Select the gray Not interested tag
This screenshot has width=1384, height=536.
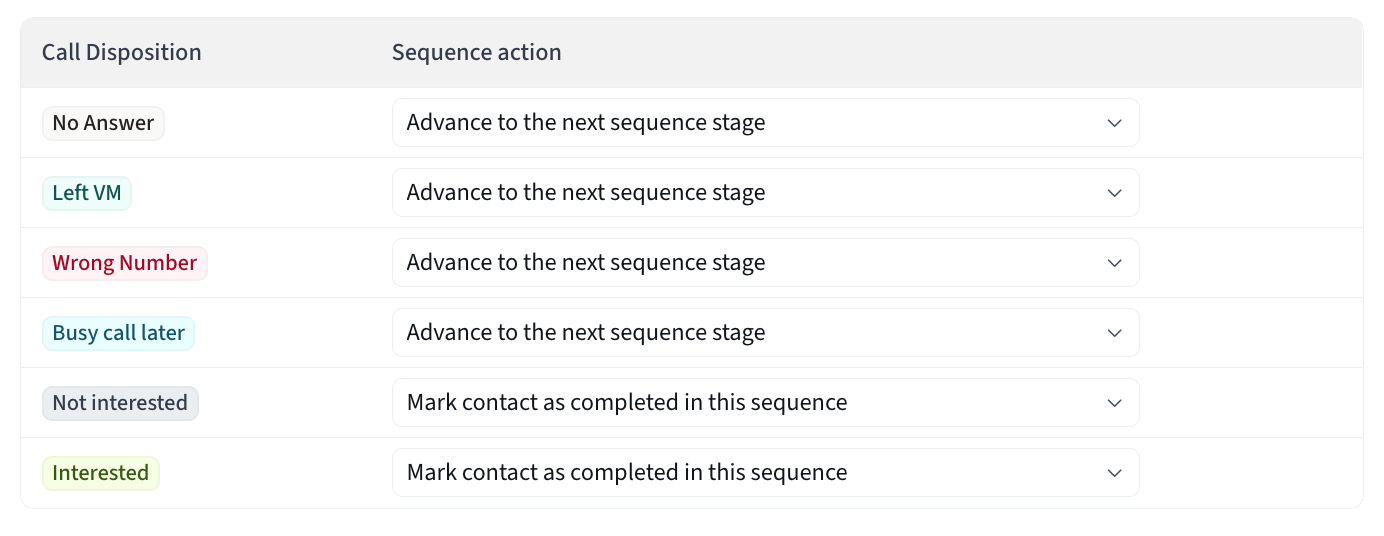120,403
